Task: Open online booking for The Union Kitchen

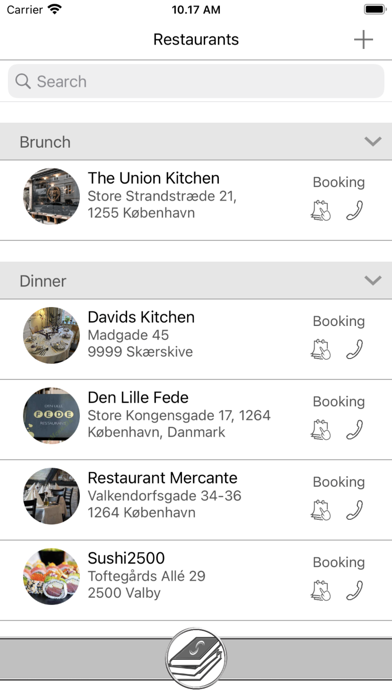Action: coord(321,210)
